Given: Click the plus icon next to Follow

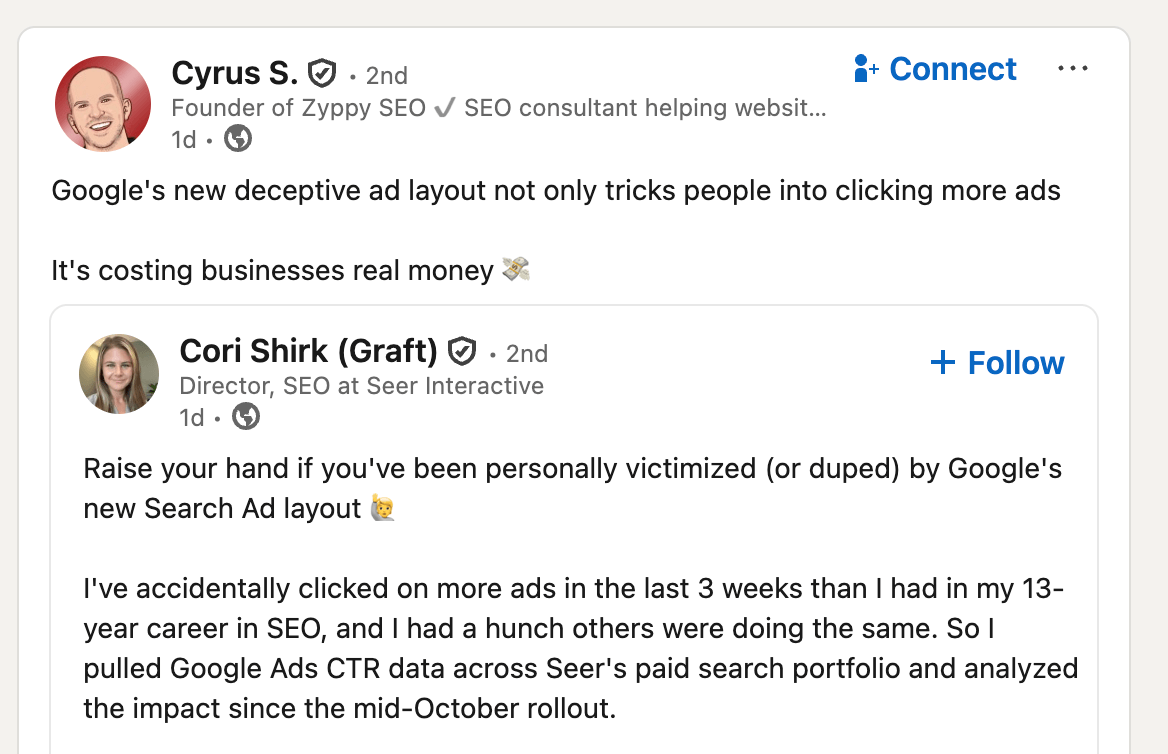Looking at the screenshot, I should 943,362.
